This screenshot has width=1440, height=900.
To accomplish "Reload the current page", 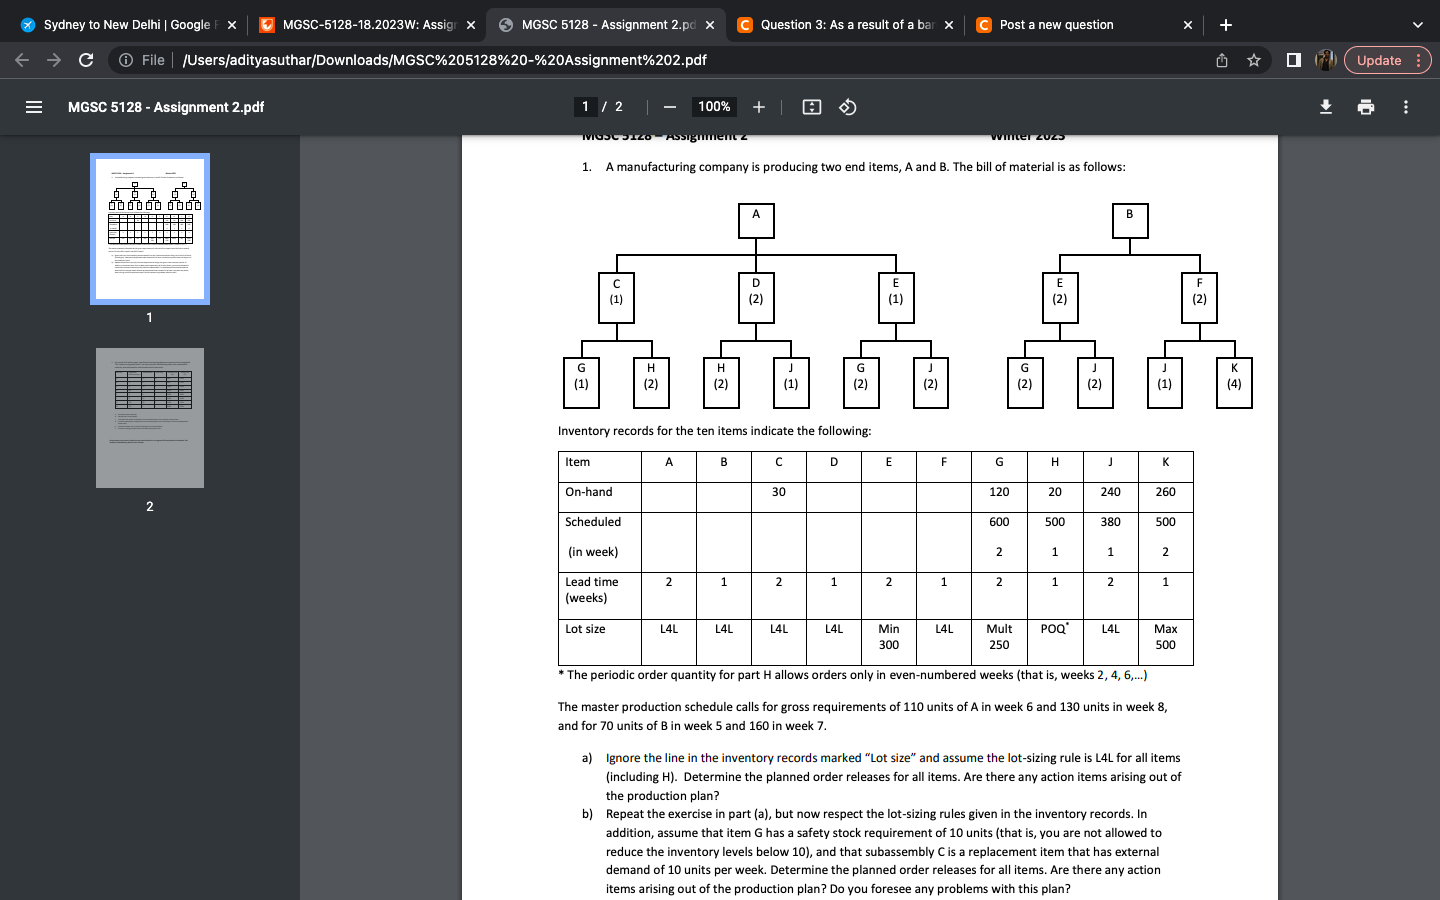I will (86, 60).
